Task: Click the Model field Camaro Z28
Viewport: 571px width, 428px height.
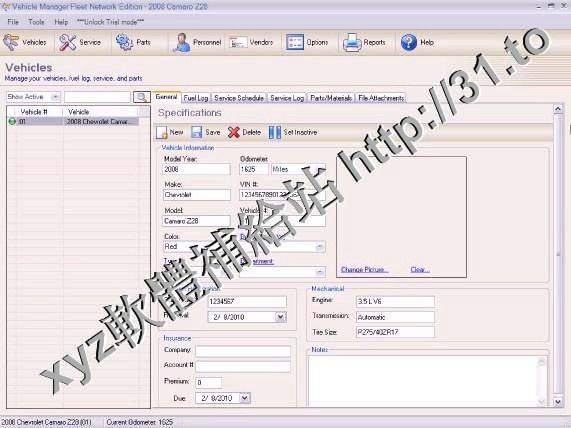Action: tap(196, 221)
